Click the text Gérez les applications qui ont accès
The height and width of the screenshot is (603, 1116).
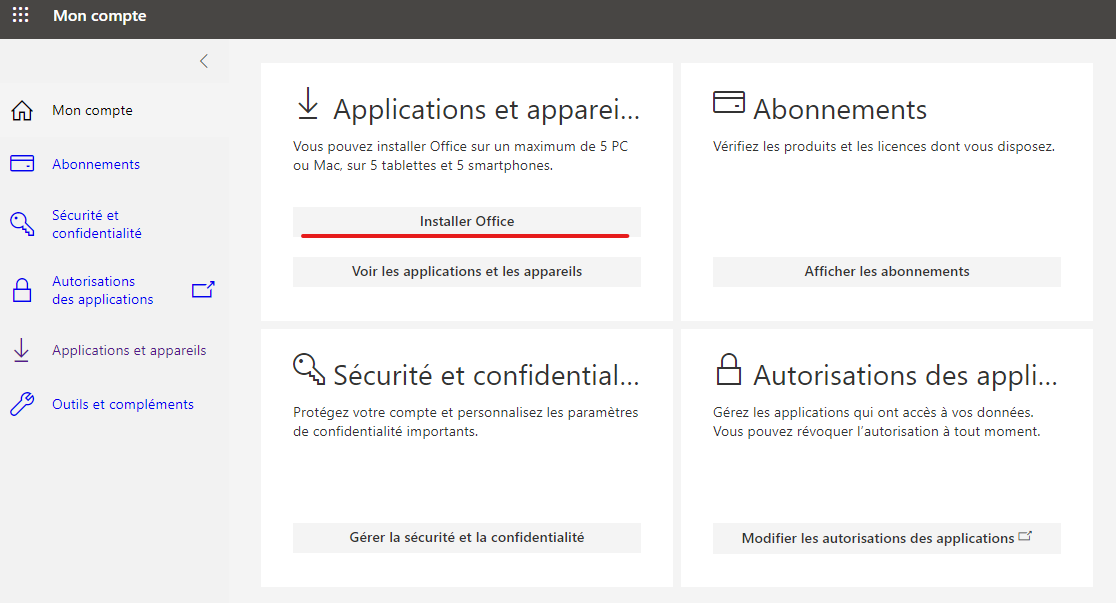tap(877, 421)
